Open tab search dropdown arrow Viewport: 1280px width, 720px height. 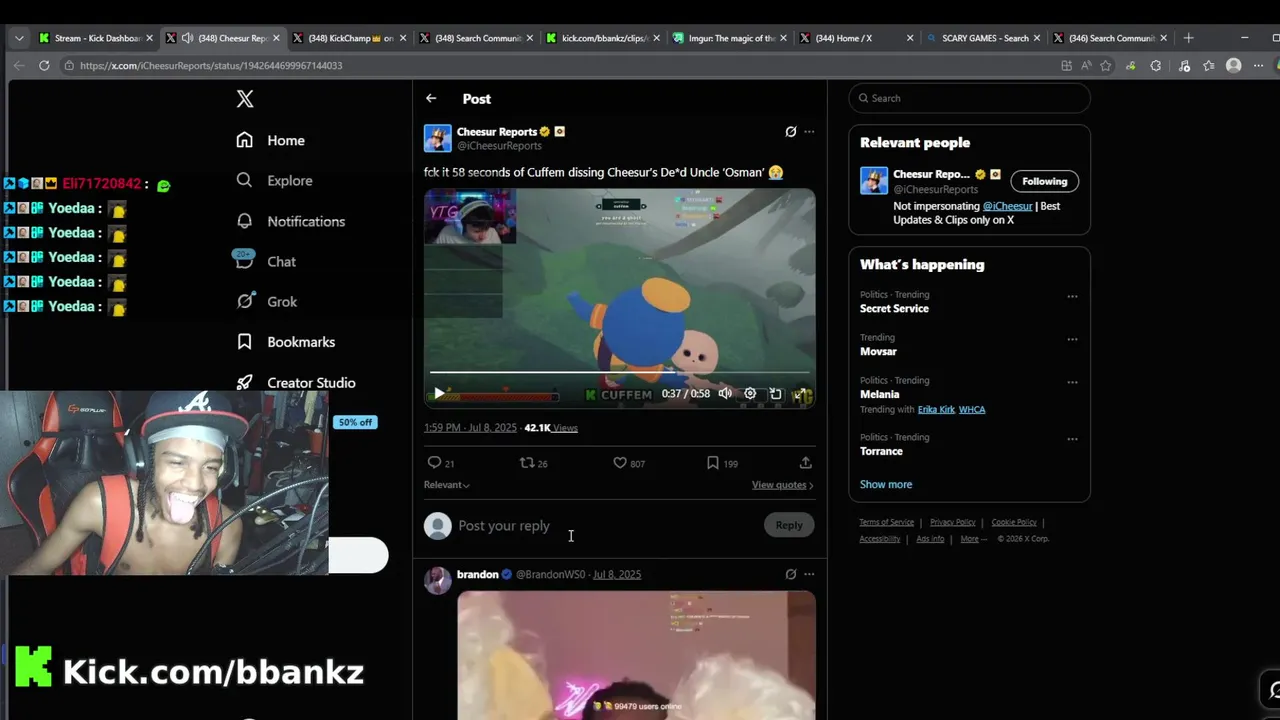19,38
